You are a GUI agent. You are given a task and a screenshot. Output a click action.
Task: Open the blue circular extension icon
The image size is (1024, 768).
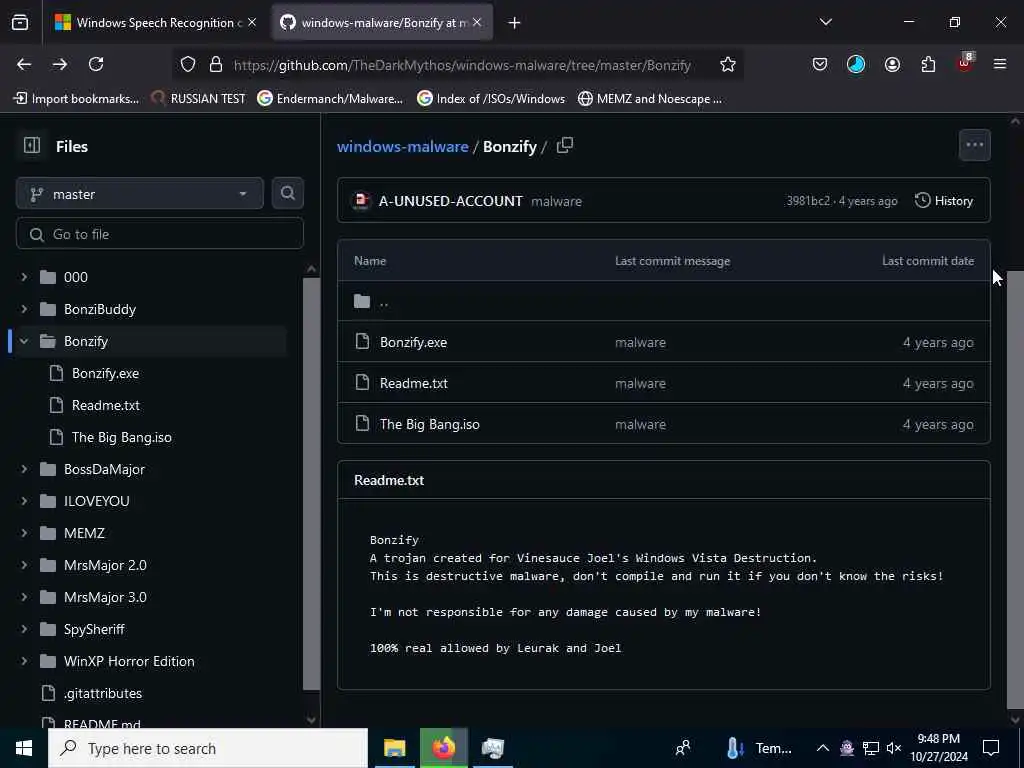point(856,64)
